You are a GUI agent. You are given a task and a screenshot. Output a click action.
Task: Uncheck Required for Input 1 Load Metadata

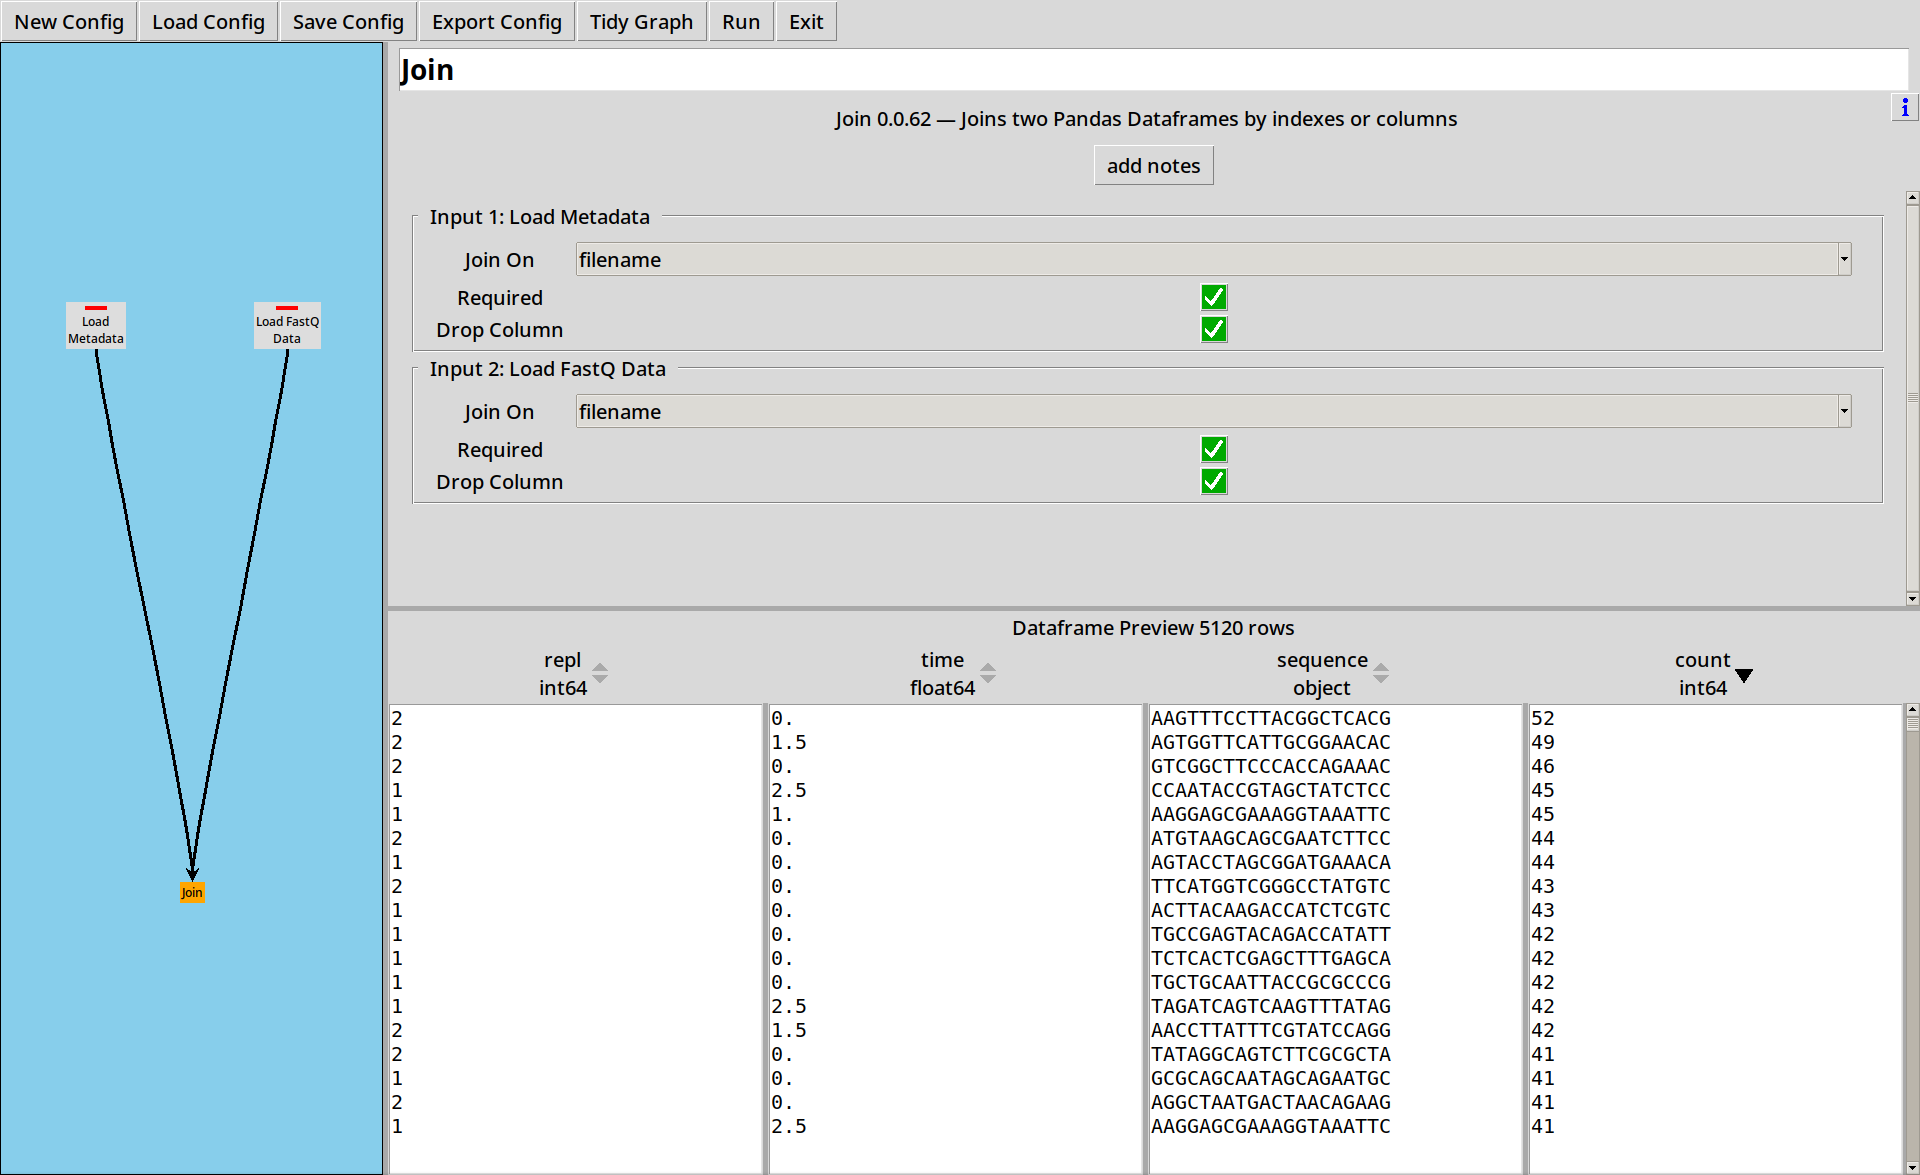pos(1214,298)
